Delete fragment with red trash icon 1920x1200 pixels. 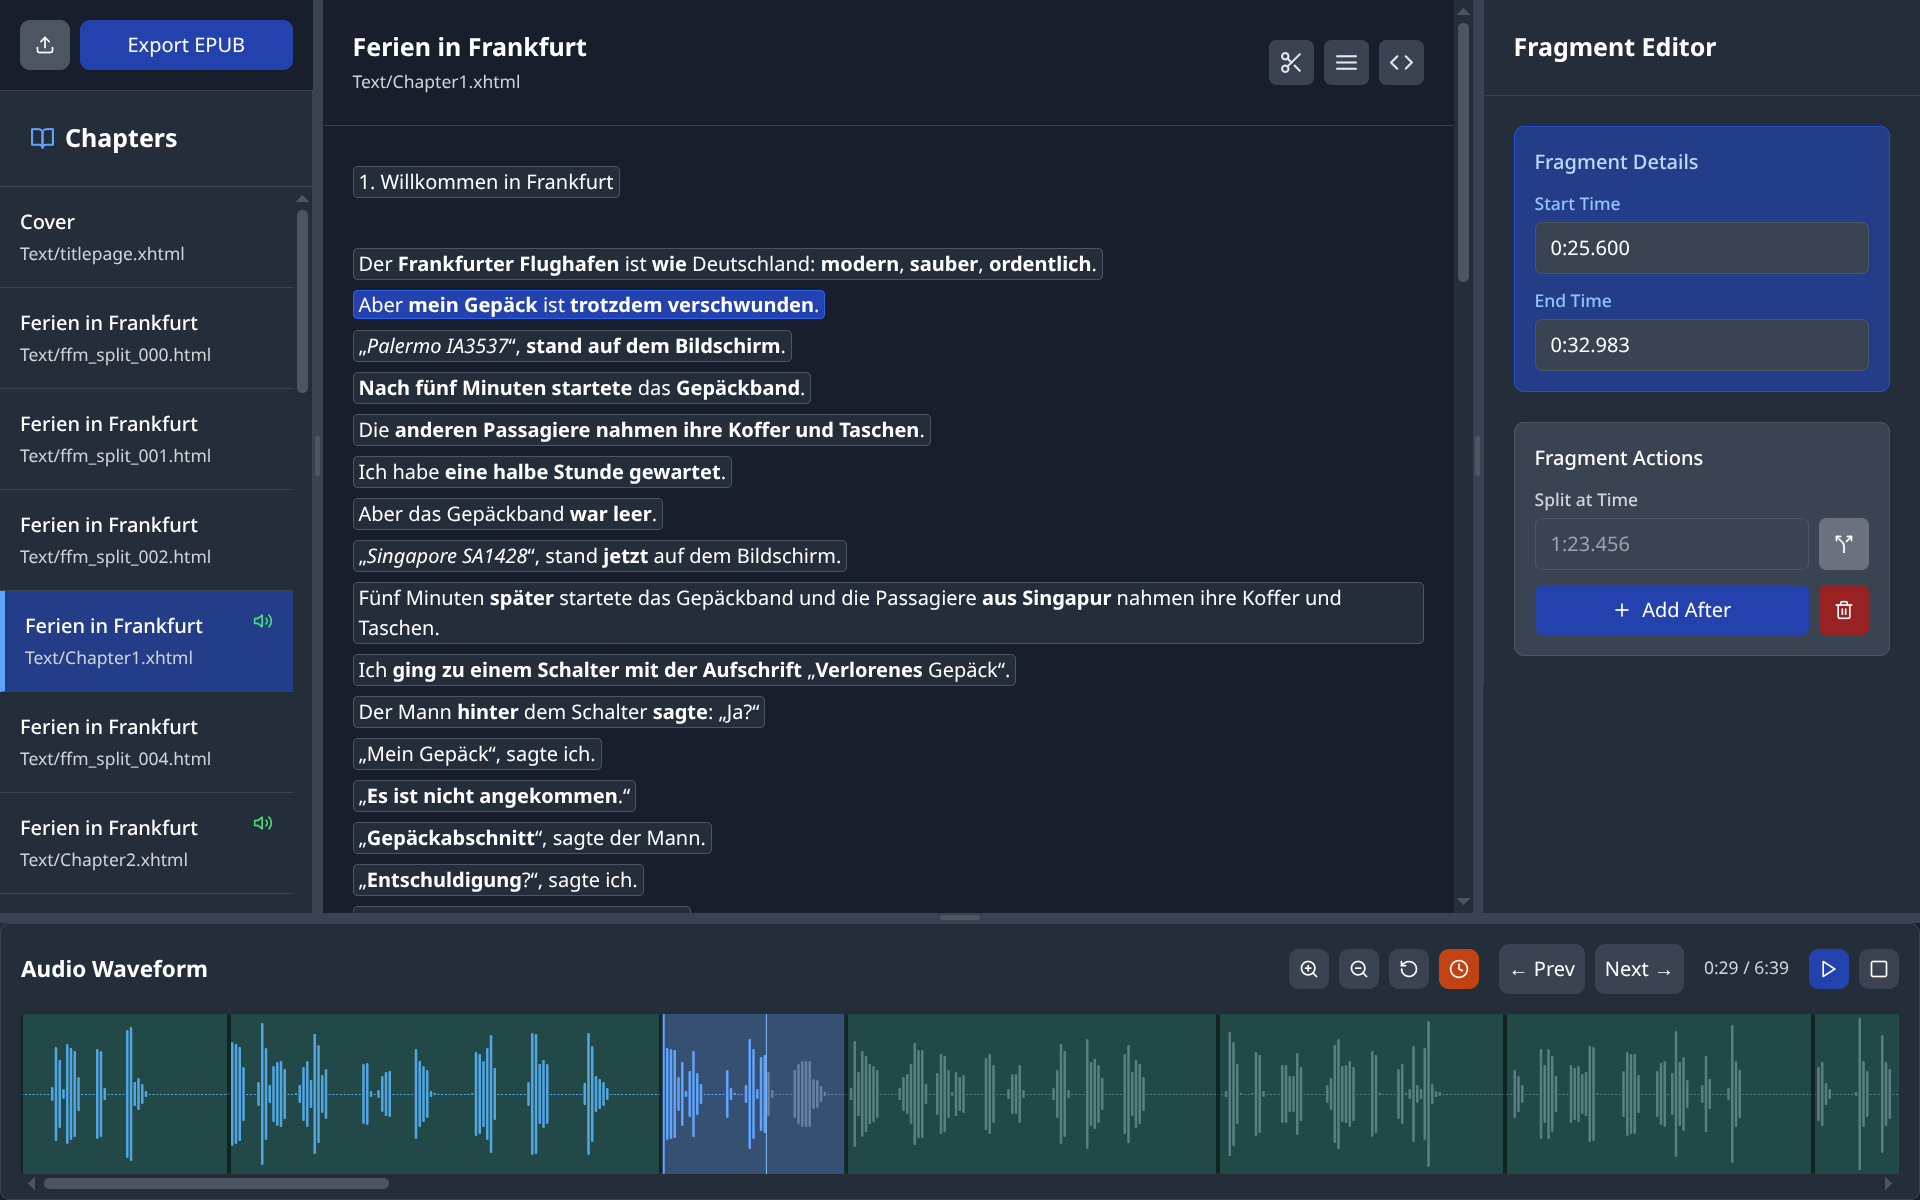click(x=1843, y=610)
